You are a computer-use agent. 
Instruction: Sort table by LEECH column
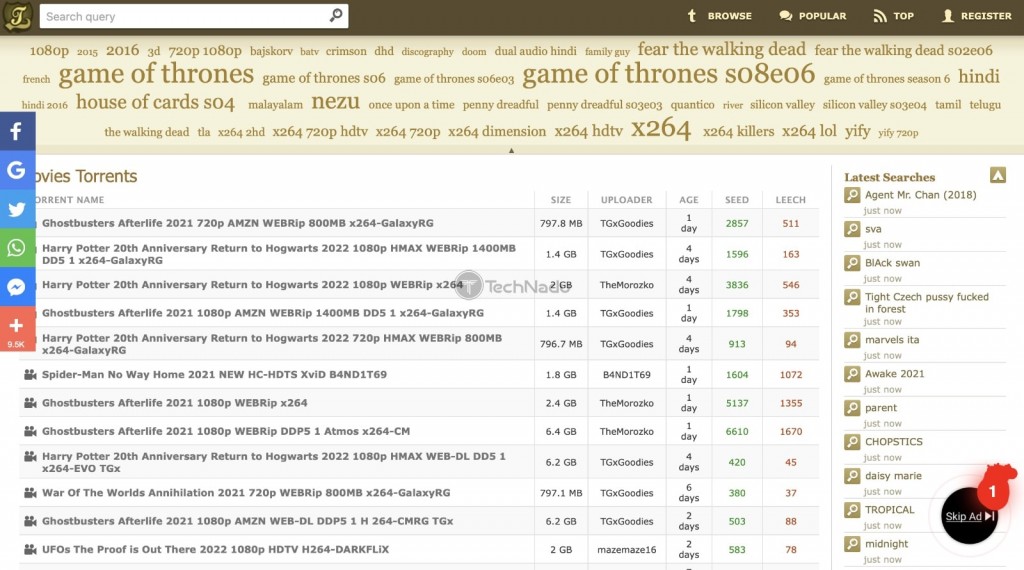coord(790,200)
